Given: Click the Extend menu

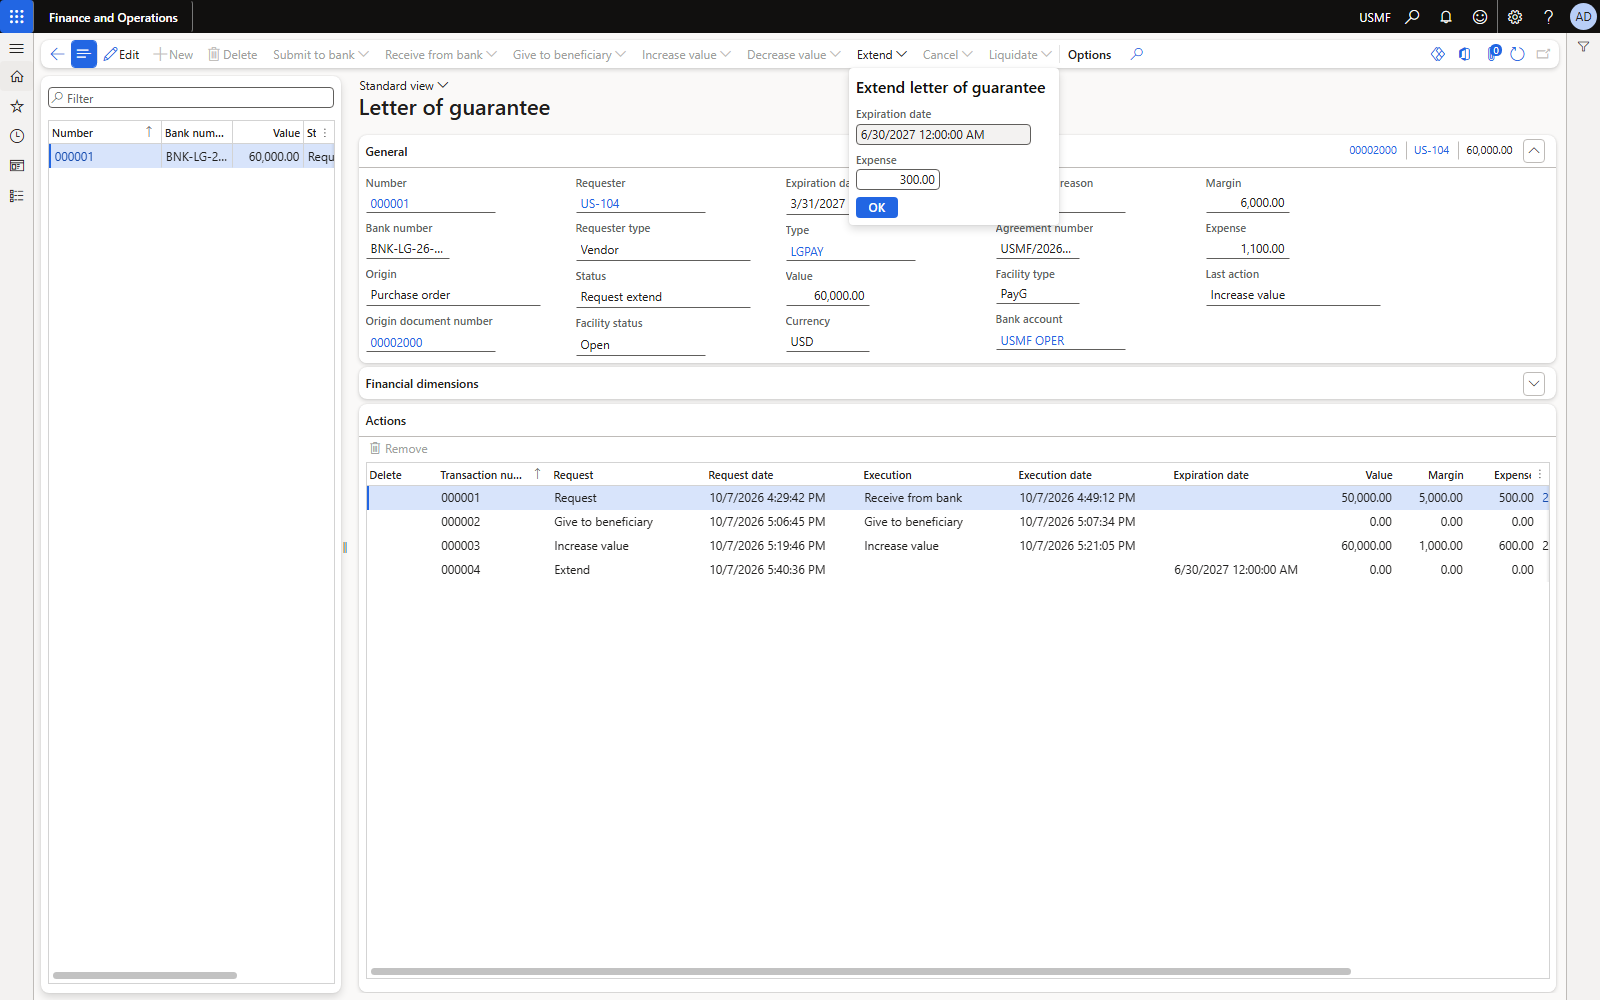Looking at the screenshot, I should [881, 55].
